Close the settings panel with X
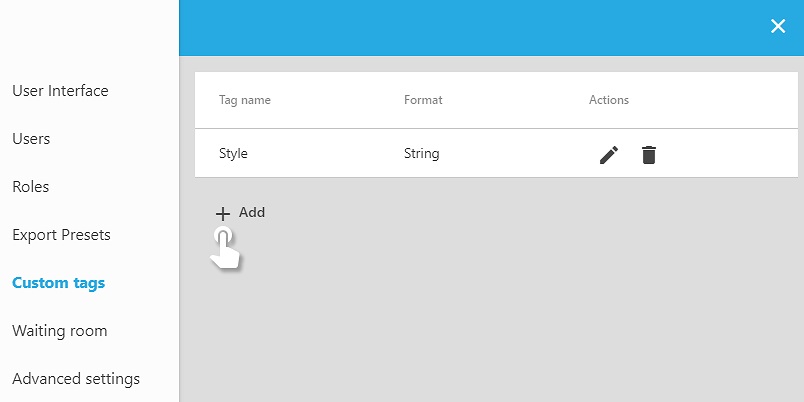Image resolution: width=804 pixels, height=402 pixels. tap(778, 27)
